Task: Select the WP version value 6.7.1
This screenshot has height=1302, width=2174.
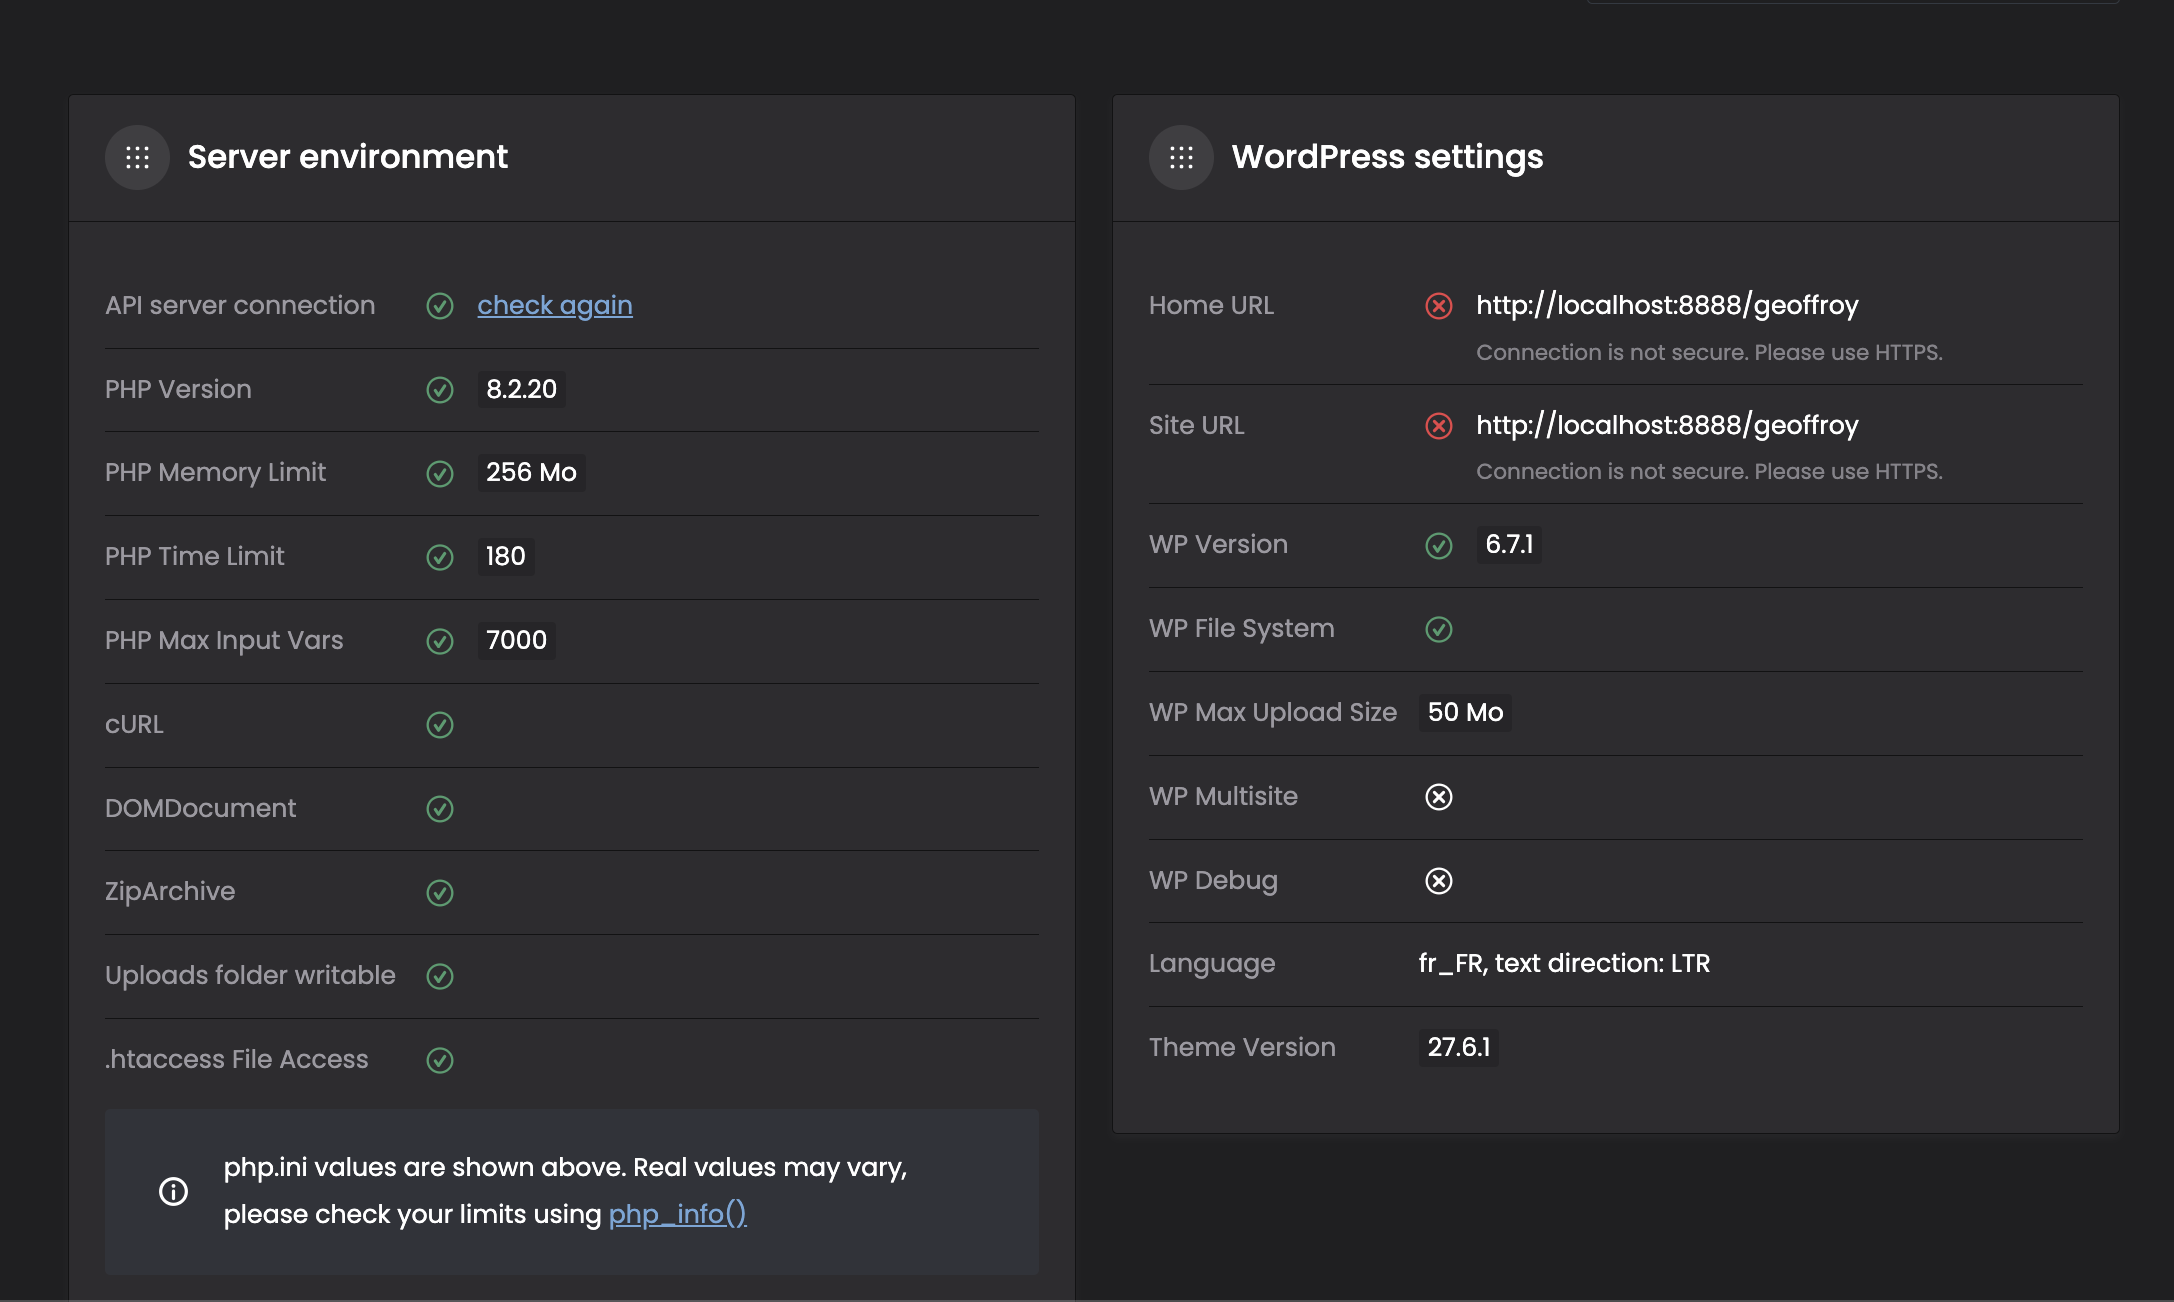Action: coord(1509,544)
